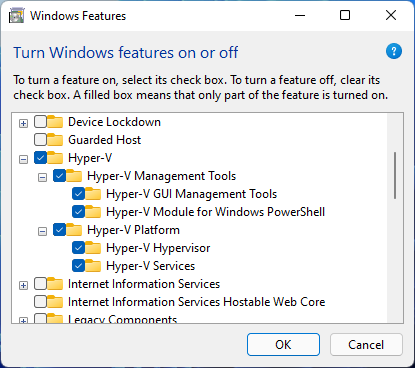The image size is (415, 368).
Task: Confirm changes with the OK button
Action: coord(283,345)
